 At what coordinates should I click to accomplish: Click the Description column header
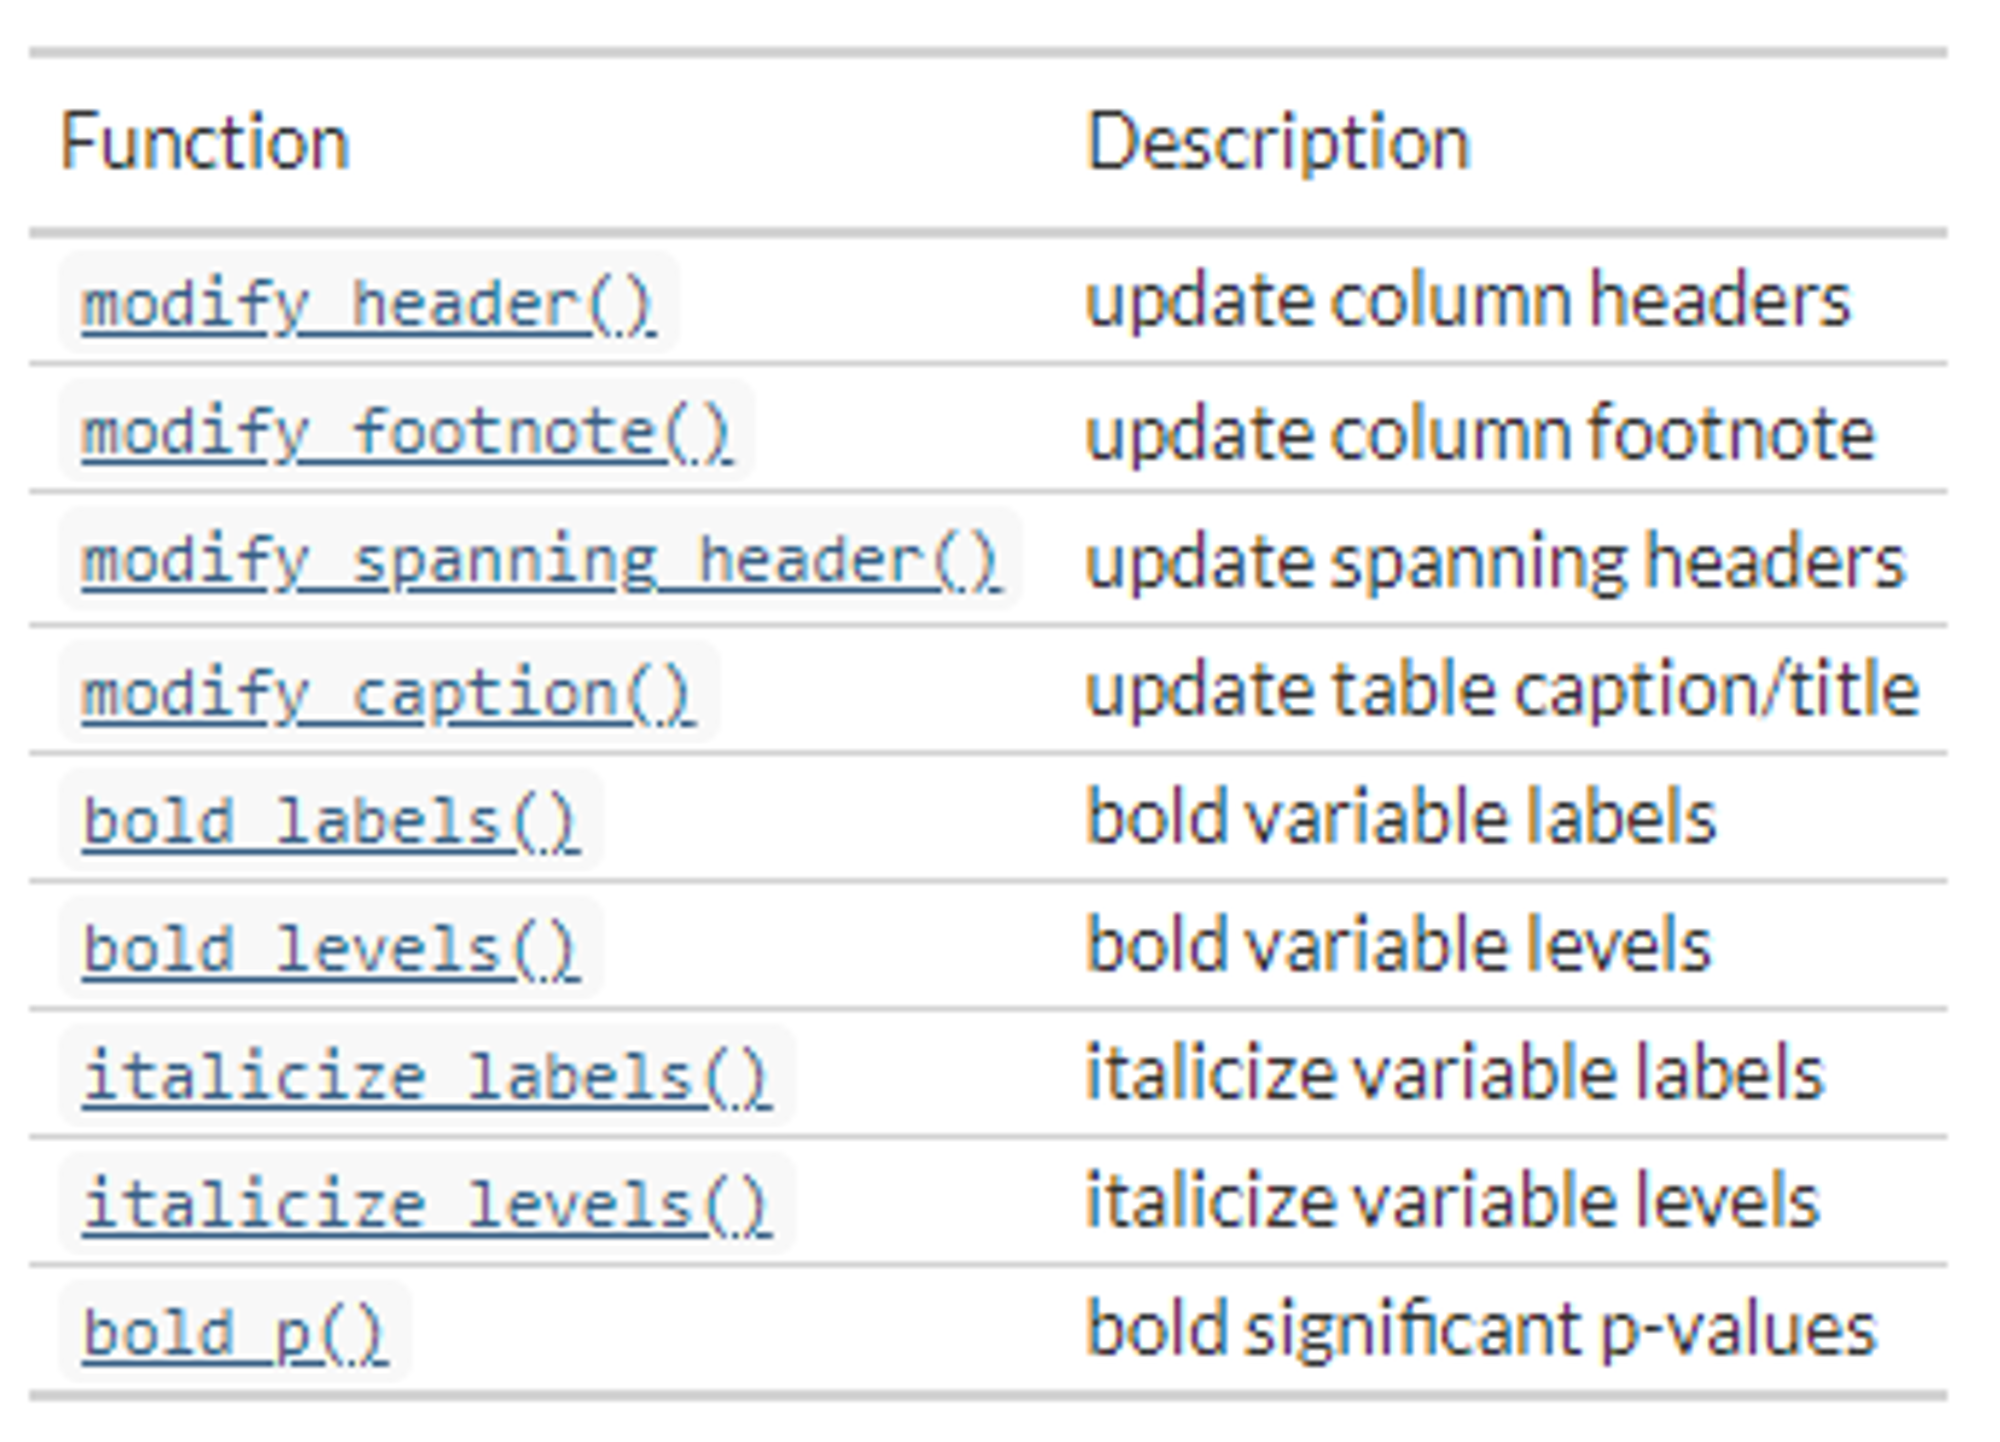point(1278,142)
